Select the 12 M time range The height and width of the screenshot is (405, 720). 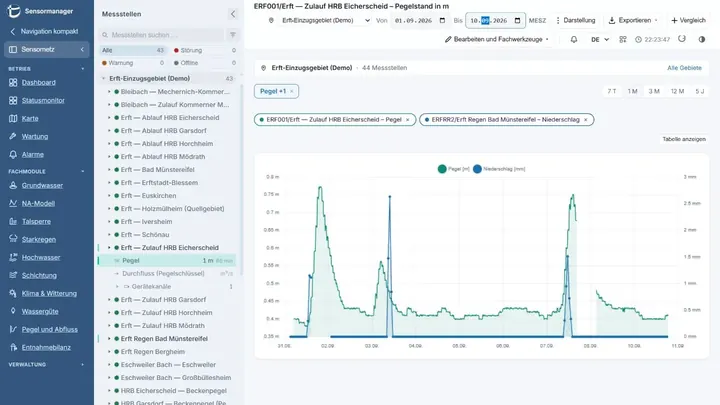[677, 91]
